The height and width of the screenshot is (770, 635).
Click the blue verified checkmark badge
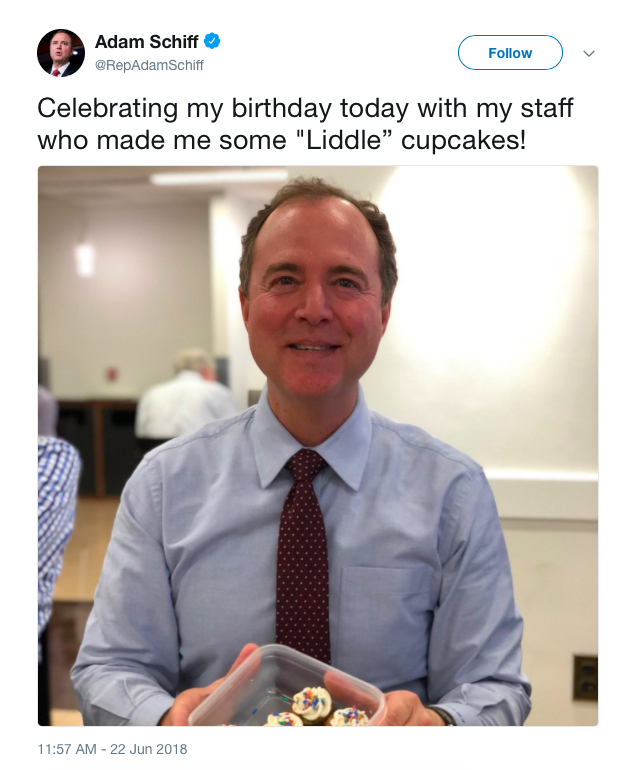[212, 42]
